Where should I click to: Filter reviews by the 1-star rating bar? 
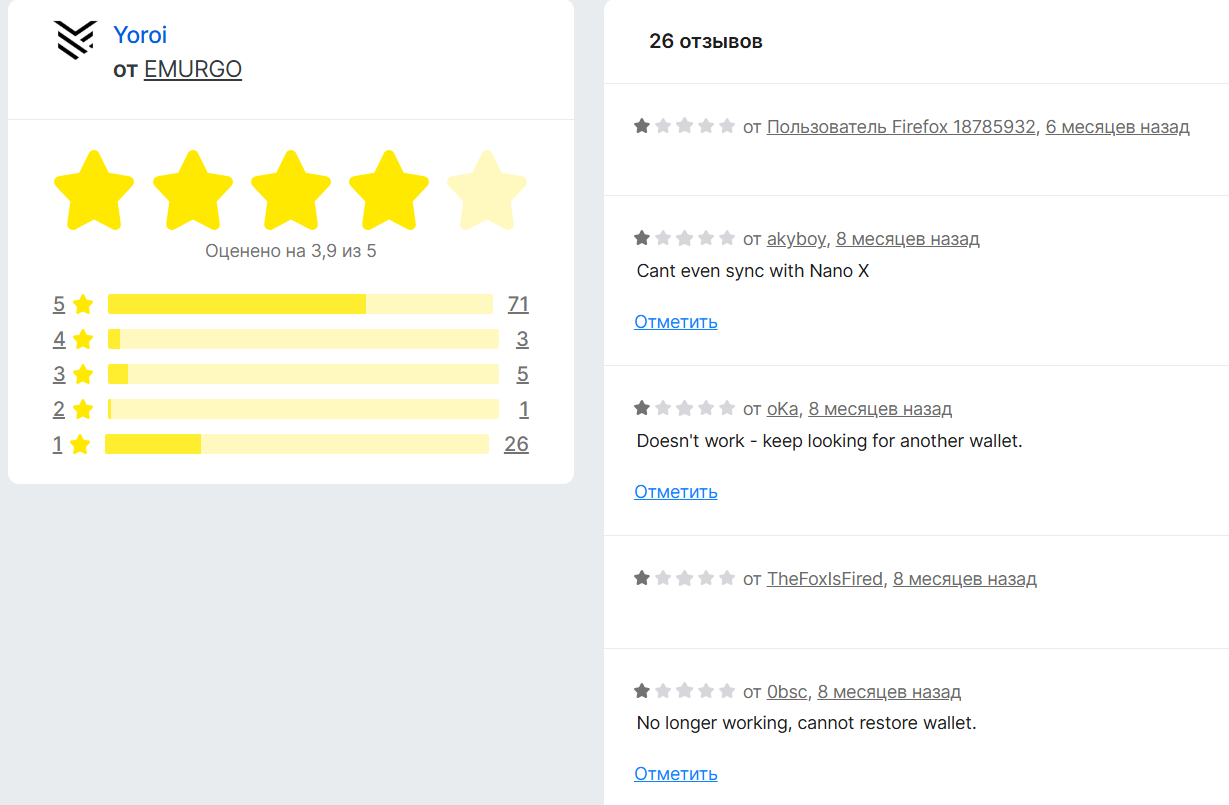[x=297, y=444]
